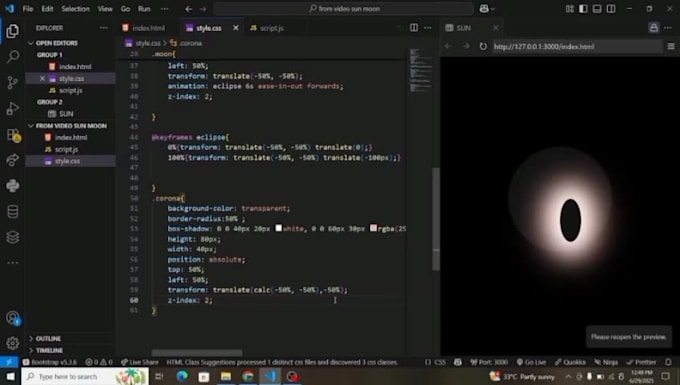The image size is (680, 385).
Task: Click the editor horizontal scrollbar
Action: pos(197,353)
